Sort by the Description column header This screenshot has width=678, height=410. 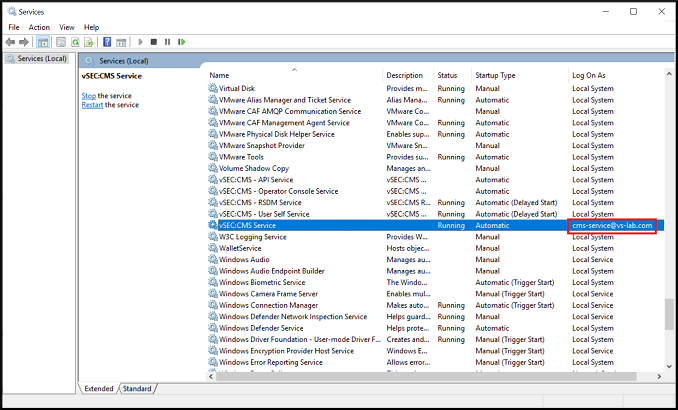(x=409, y=75)
